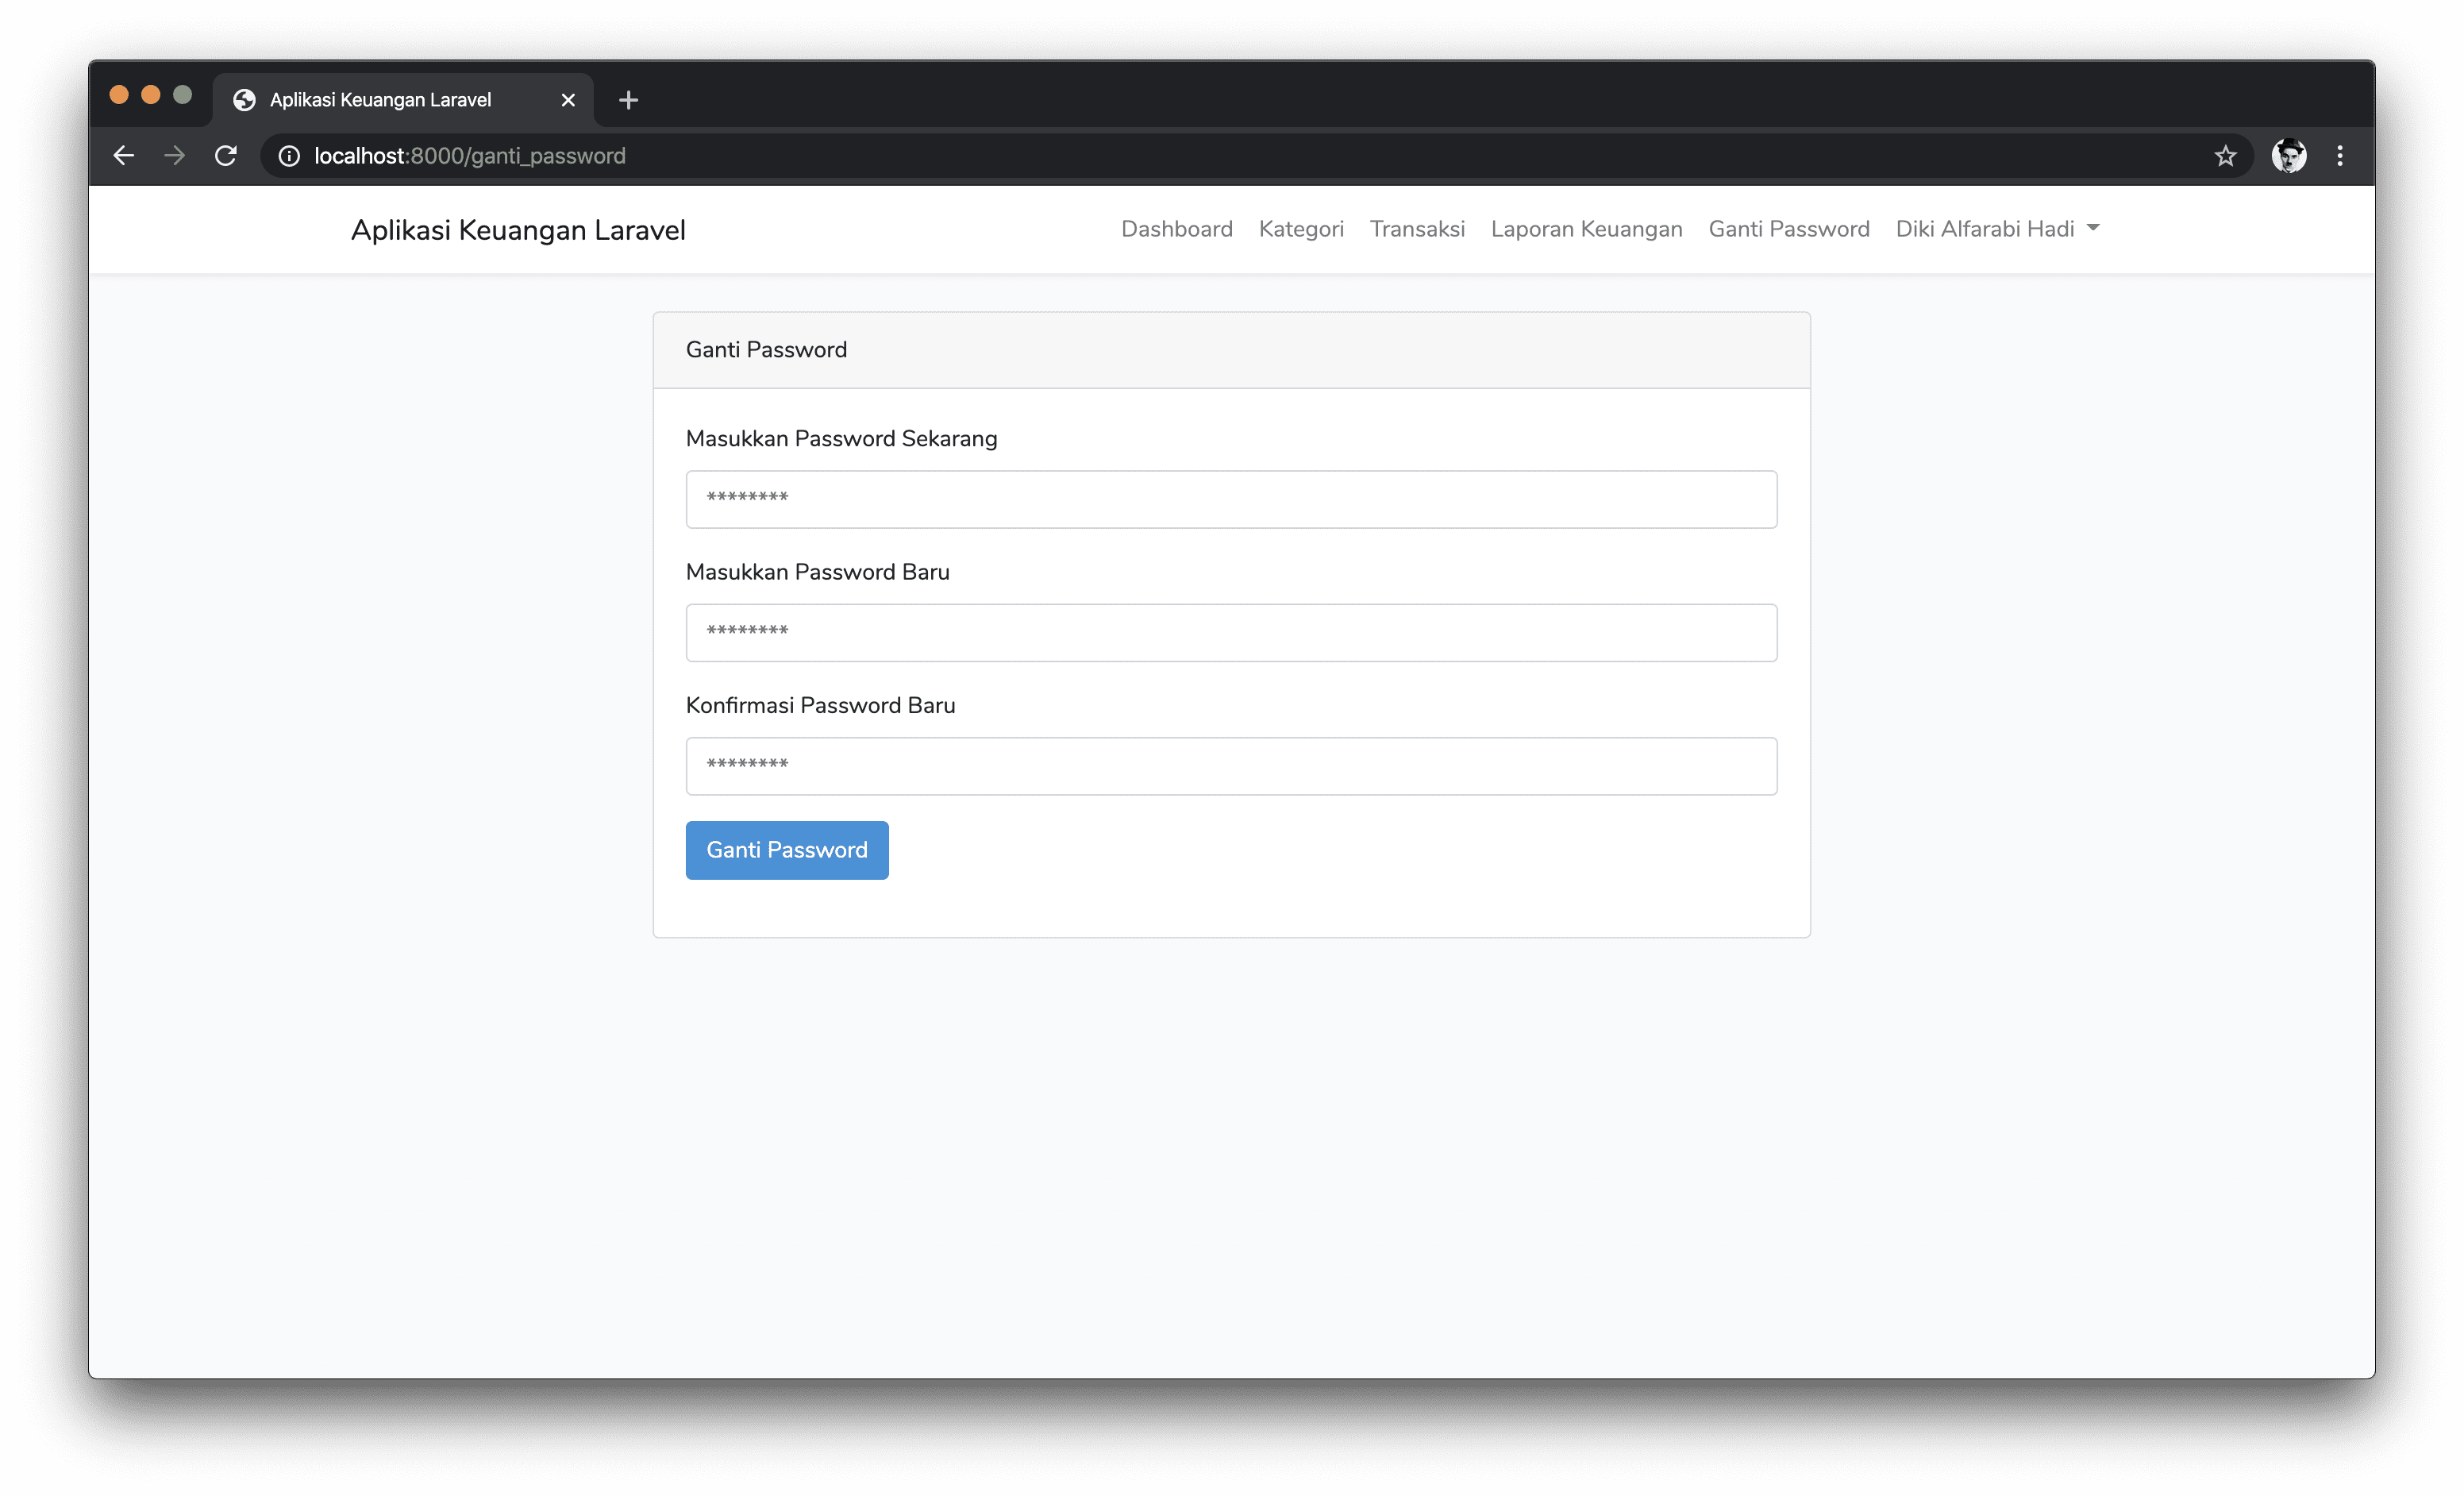
Task: Click the Aplikasi Keuangan Laravel brand title
Action: point(518,230)
